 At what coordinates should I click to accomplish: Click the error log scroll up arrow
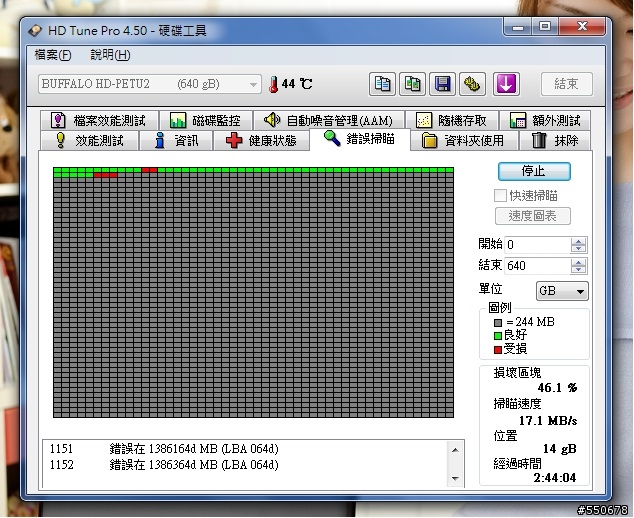(x=455, y=450)
